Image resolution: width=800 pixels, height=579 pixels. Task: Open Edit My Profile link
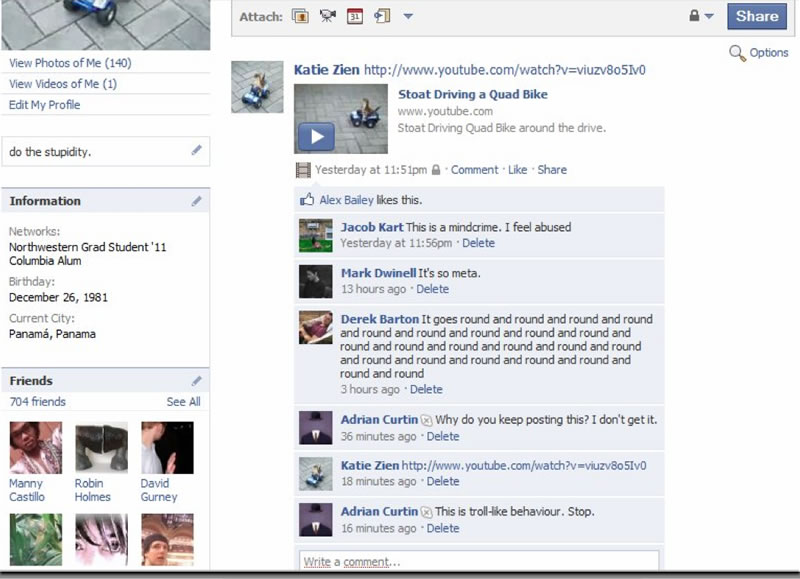[x=44, y=105]
